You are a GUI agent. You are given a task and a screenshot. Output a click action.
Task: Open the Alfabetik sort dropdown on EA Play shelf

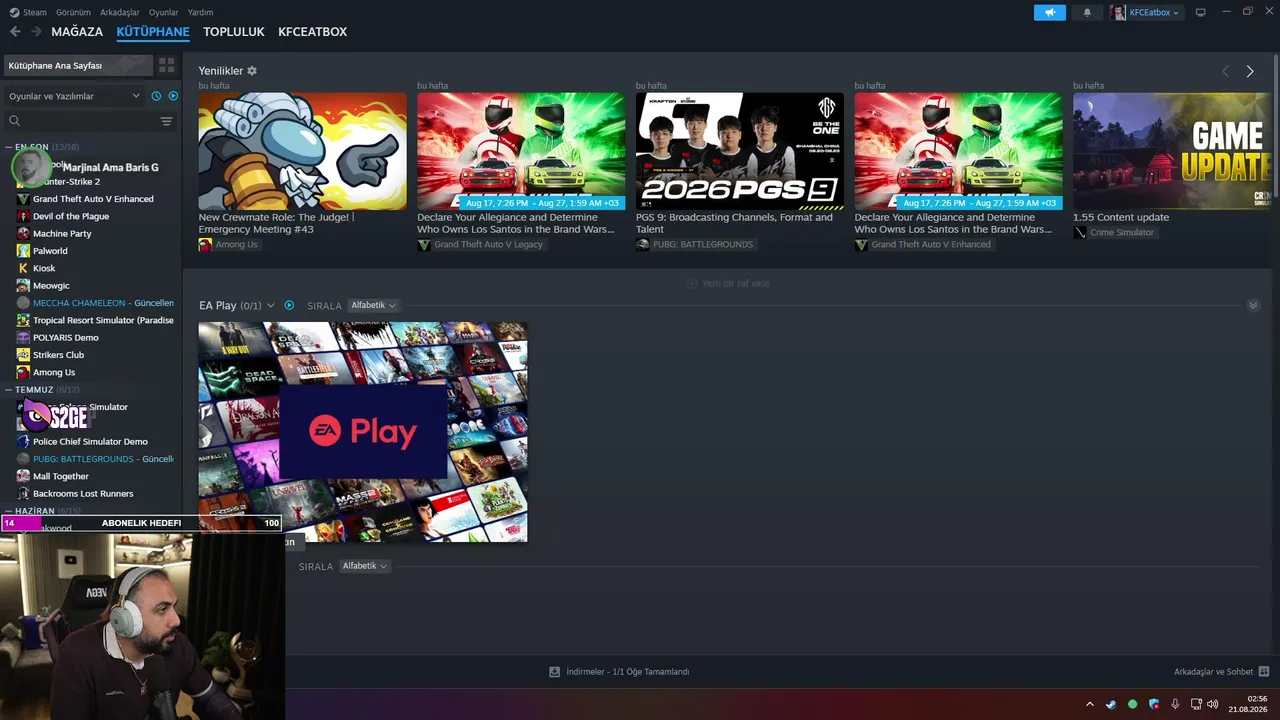(373, 305)
